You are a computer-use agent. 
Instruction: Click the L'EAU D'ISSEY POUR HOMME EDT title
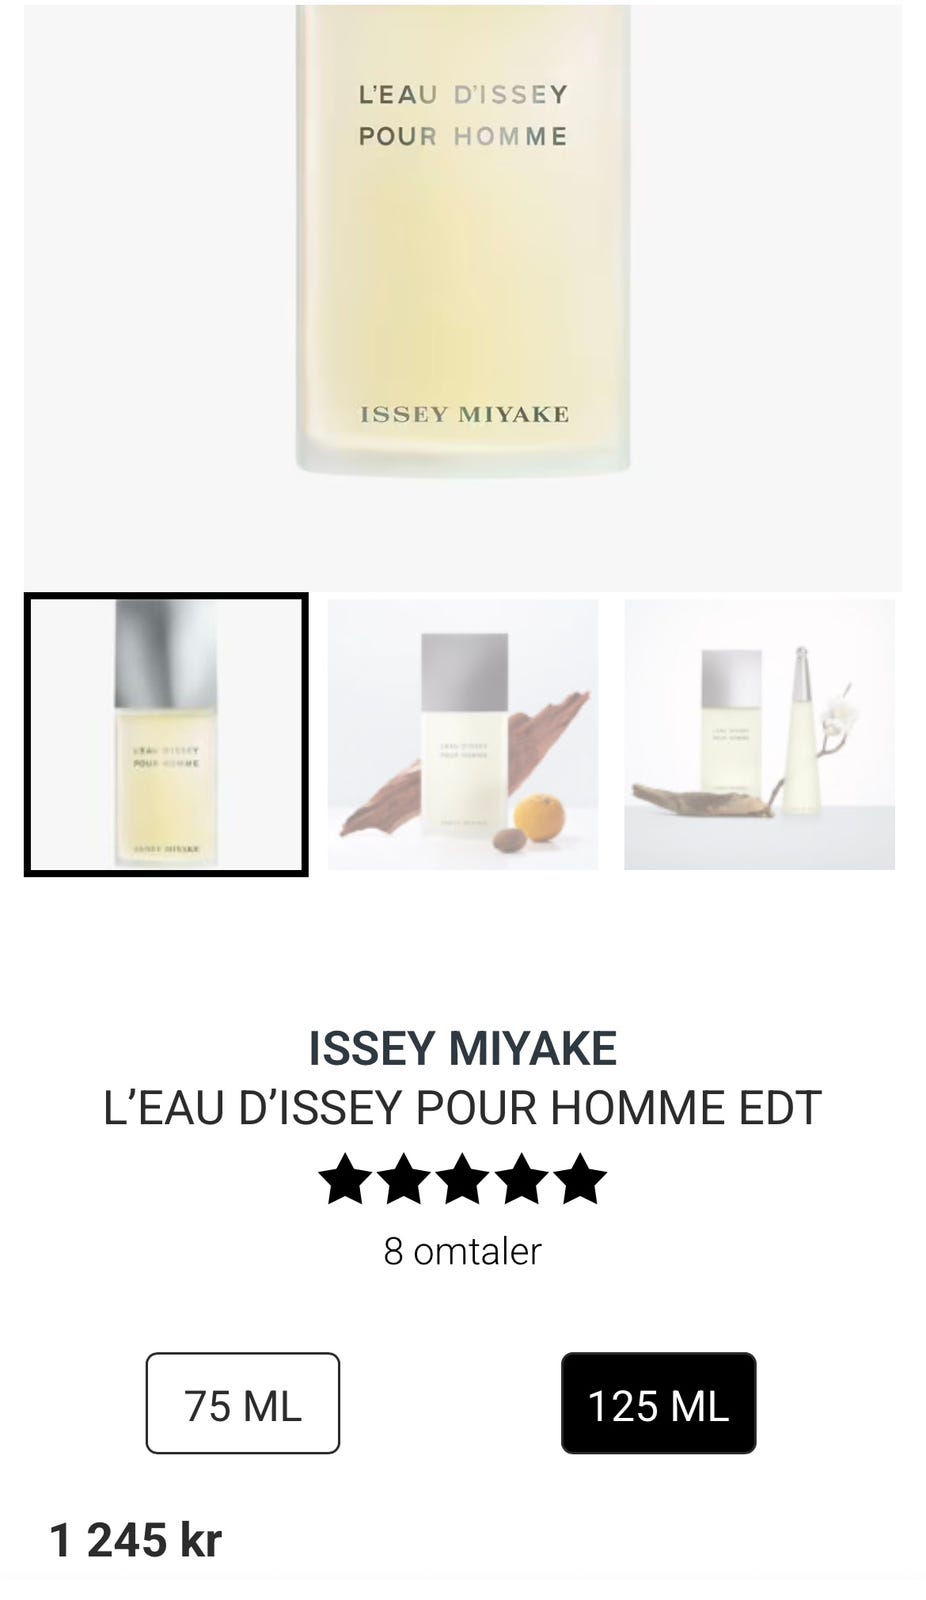[x=462, y=1108]
